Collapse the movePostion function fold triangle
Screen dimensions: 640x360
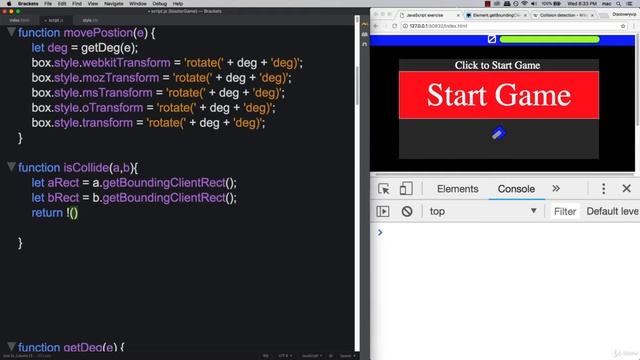(11, 32)
